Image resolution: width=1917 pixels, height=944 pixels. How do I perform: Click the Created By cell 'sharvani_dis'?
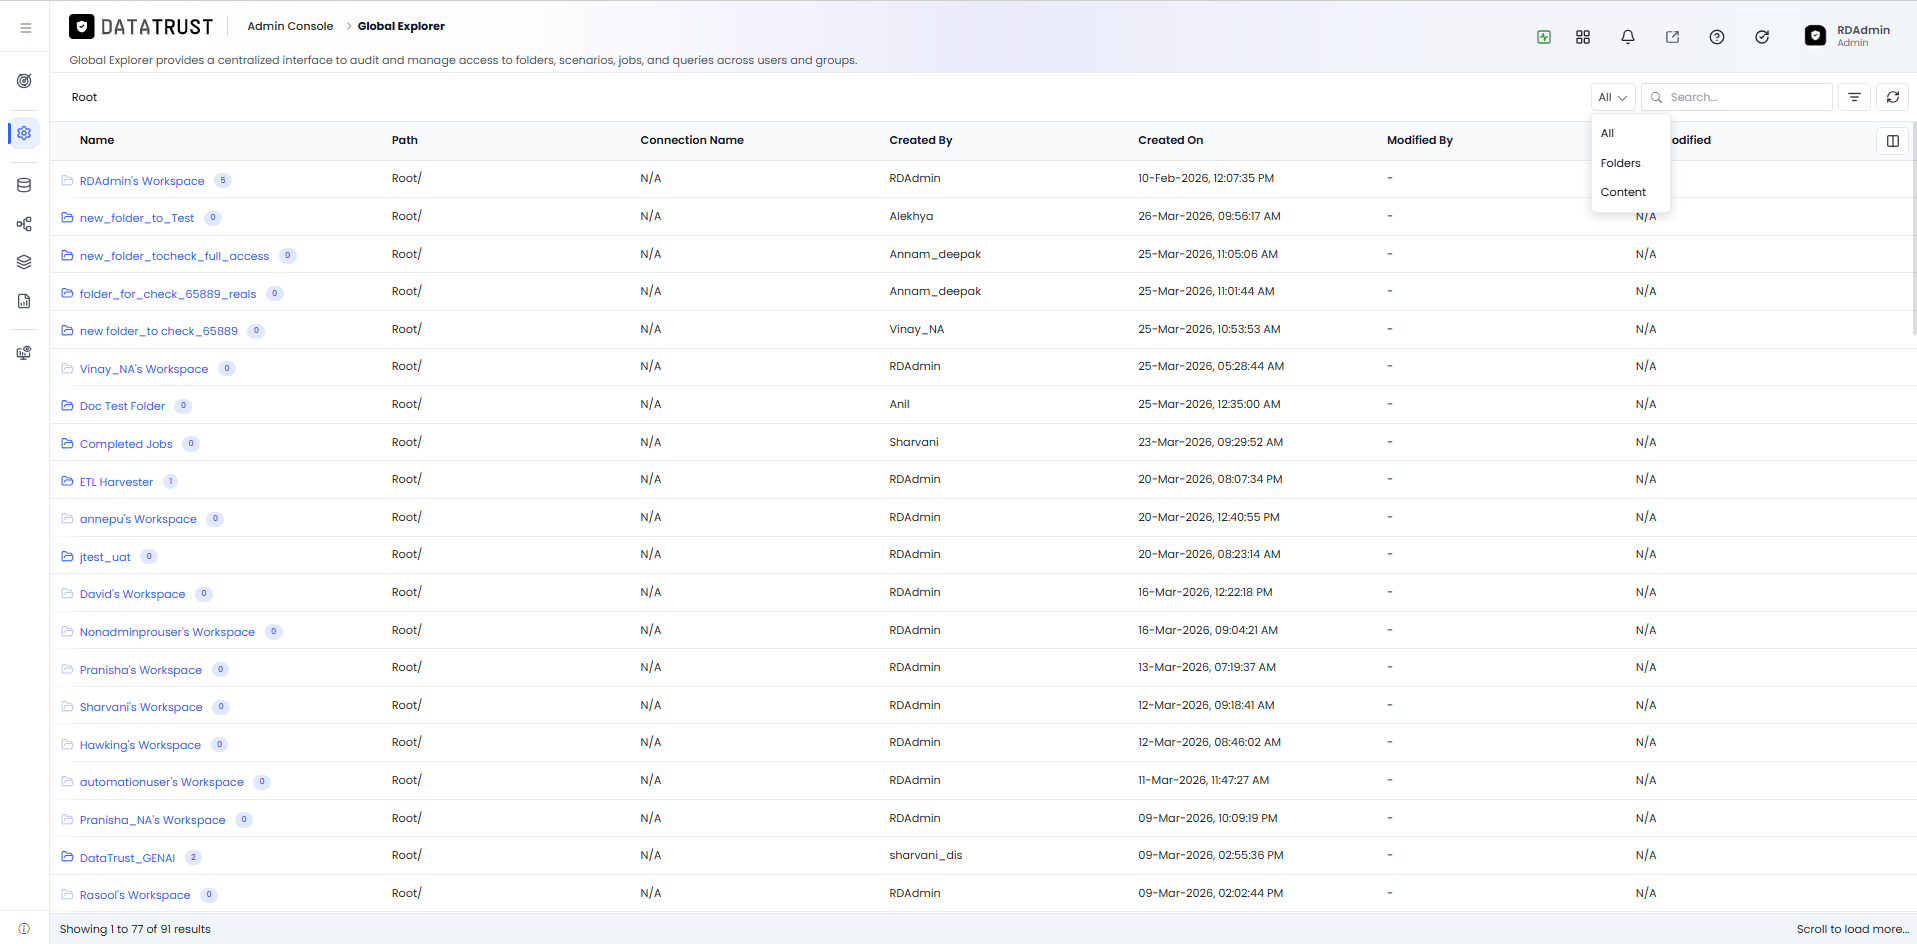click(926, 855)
